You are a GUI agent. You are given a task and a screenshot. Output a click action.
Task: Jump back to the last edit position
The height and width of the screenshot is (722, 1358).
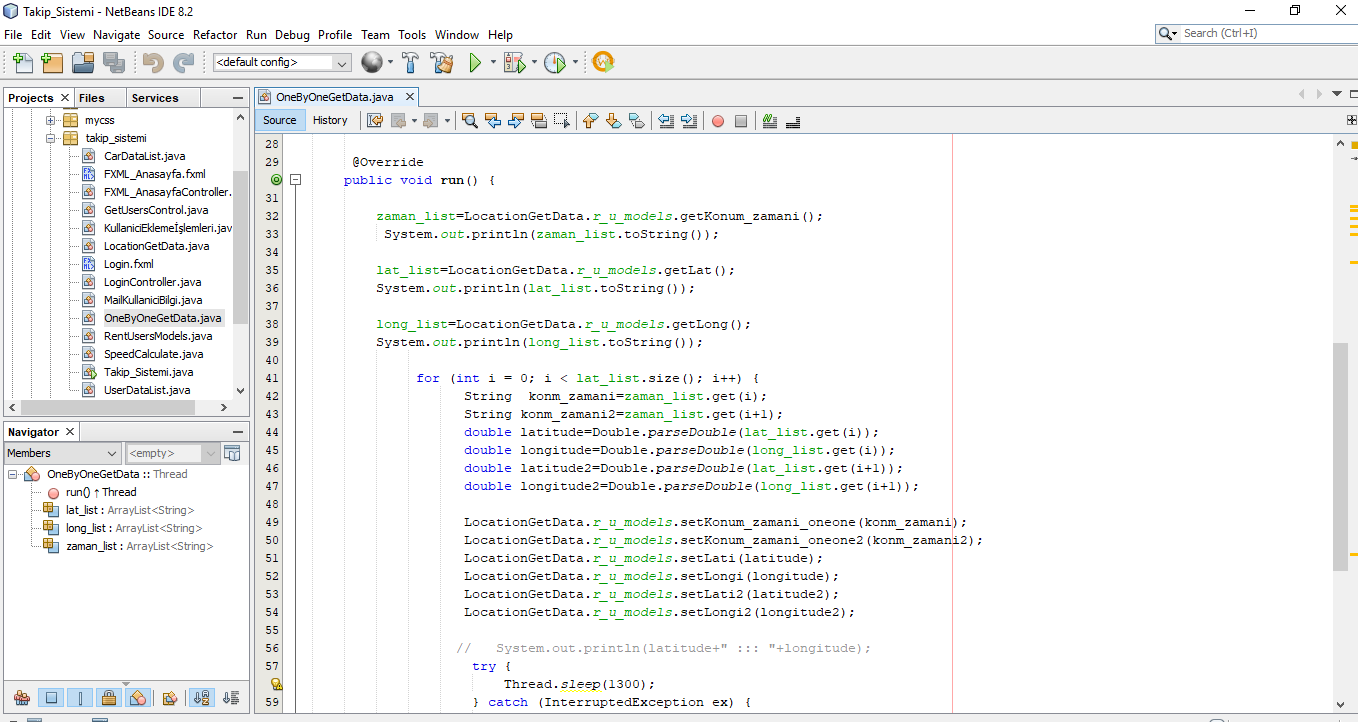pos(376,120)
